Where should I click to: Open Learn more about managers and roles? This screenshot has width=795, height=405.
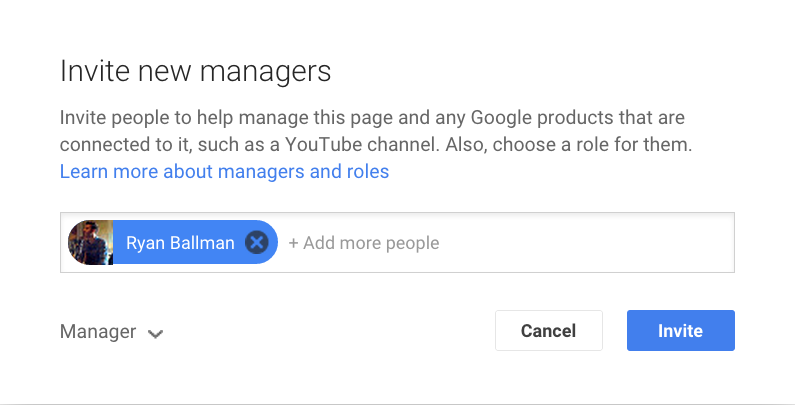pyautogui.click(x=224, y=171)
